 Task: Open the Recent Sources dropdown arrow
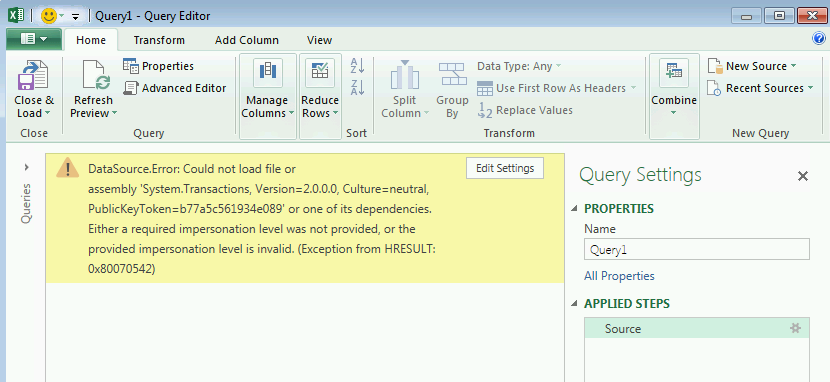click(x=810, y=88)
